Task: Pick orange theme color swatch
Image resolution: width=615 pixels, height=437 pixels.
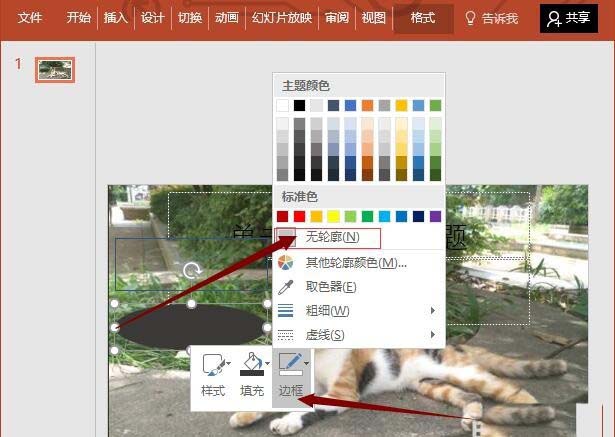Action: (368, 106)
